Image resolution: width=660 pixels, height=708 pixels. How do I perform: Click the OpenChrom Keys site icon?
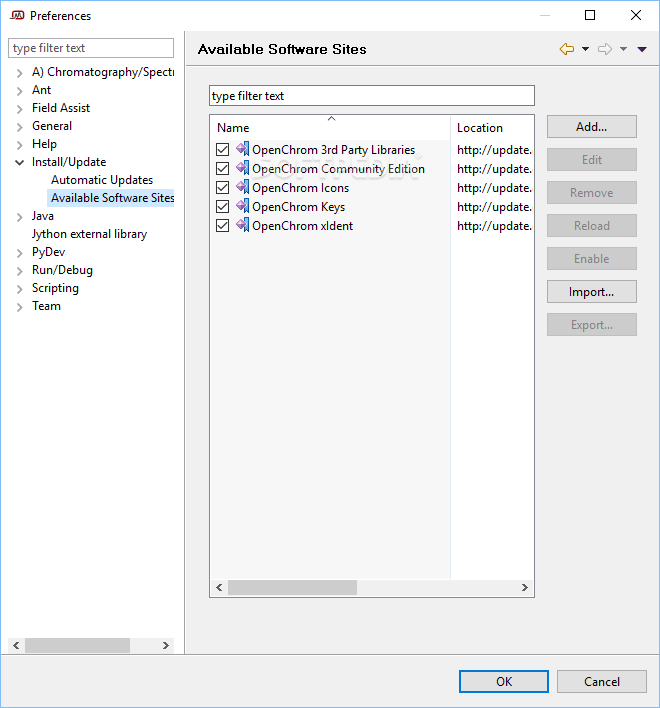(x=242, y=205)
